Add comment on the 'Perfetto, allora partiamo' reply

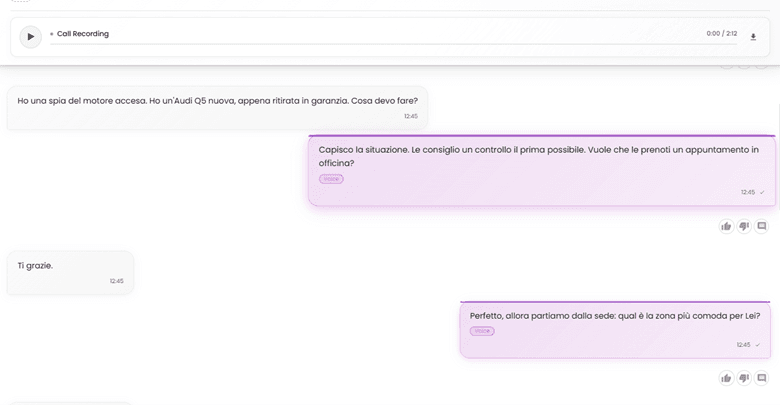(762, 378)
